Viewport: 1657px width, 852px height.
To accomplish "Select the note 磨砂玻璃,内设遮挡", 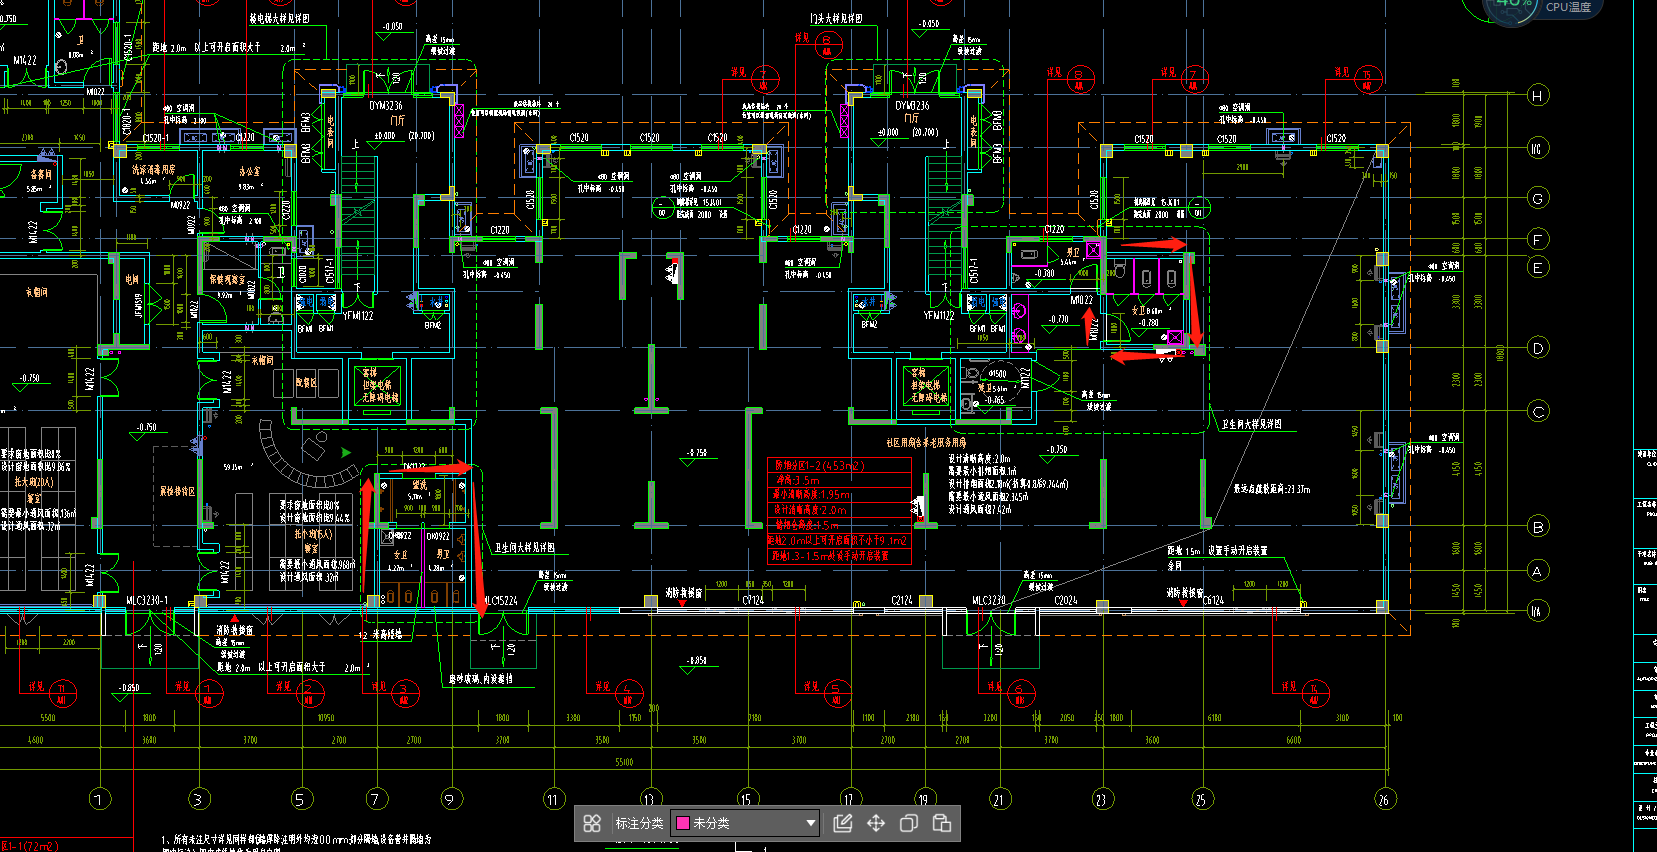I will point(481,679).
